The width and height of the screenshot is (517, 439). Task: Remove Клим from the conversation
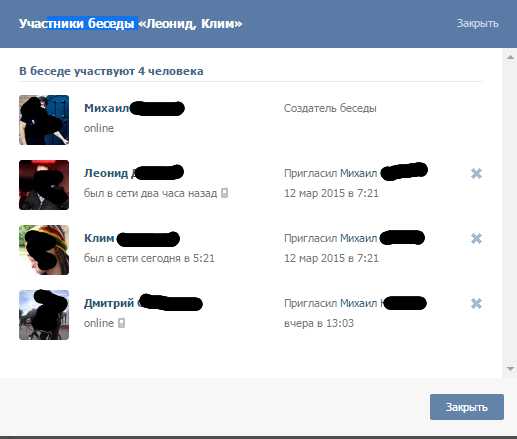pos(476,238)
